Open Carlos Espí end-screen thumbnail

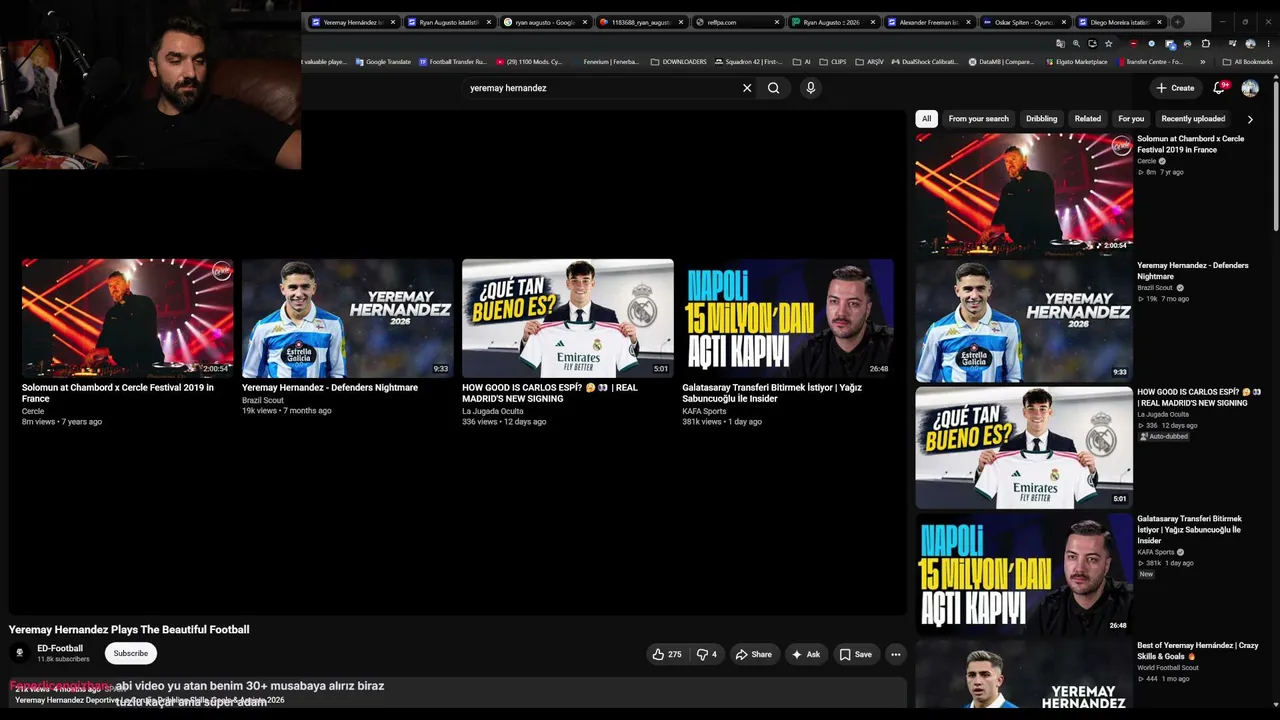tap(568, 318)
